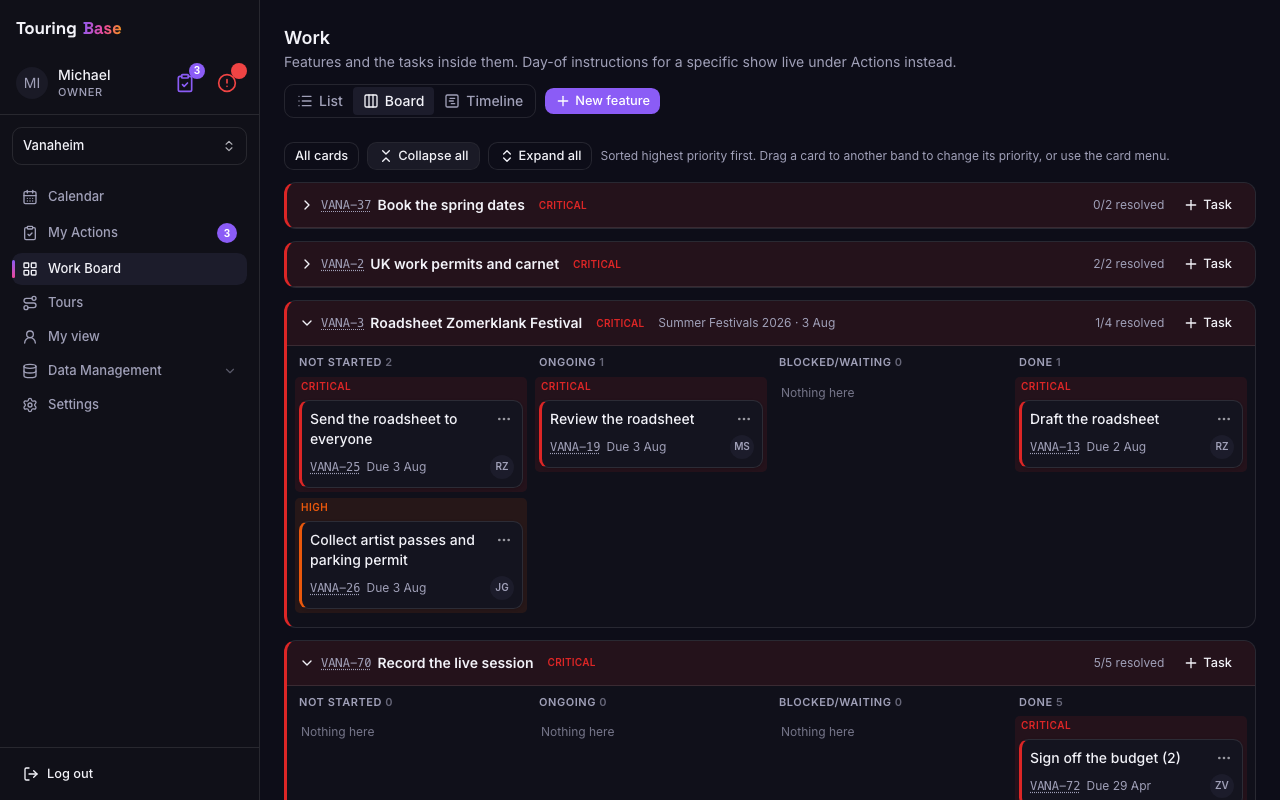Screen dimensions: 1280x800
Task: Click MS avatar on Review the roadsheet card
Action: [x=742, y=446]
